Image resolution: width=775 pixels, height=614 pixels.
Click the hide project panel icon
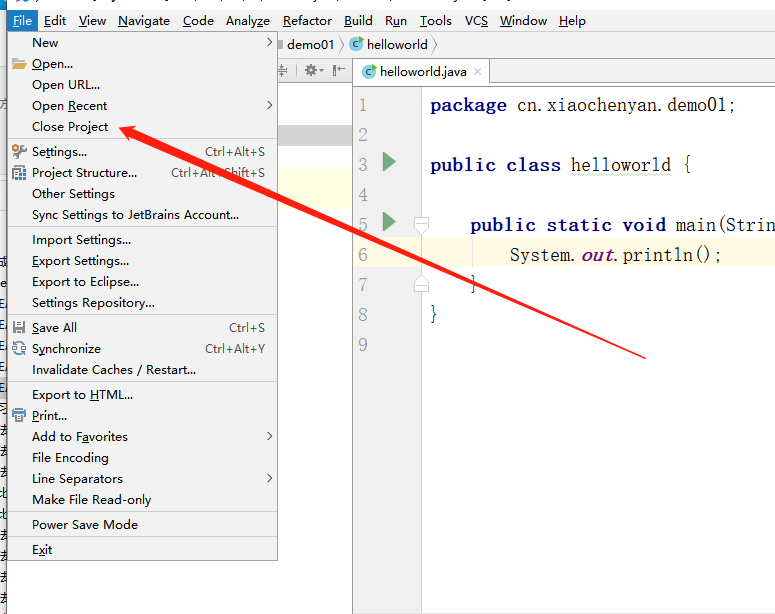(x=336, y=71)
